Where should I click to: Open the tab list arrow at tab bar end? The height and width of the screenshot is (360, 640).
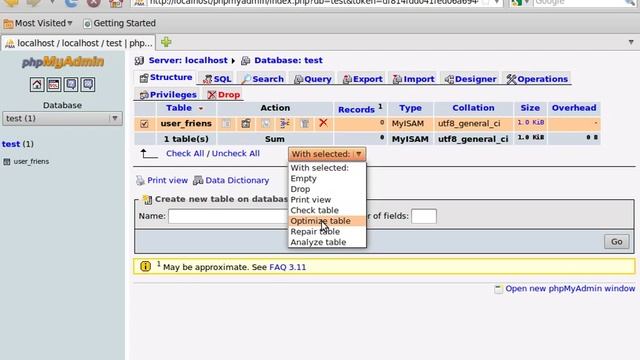pos(631,42)
